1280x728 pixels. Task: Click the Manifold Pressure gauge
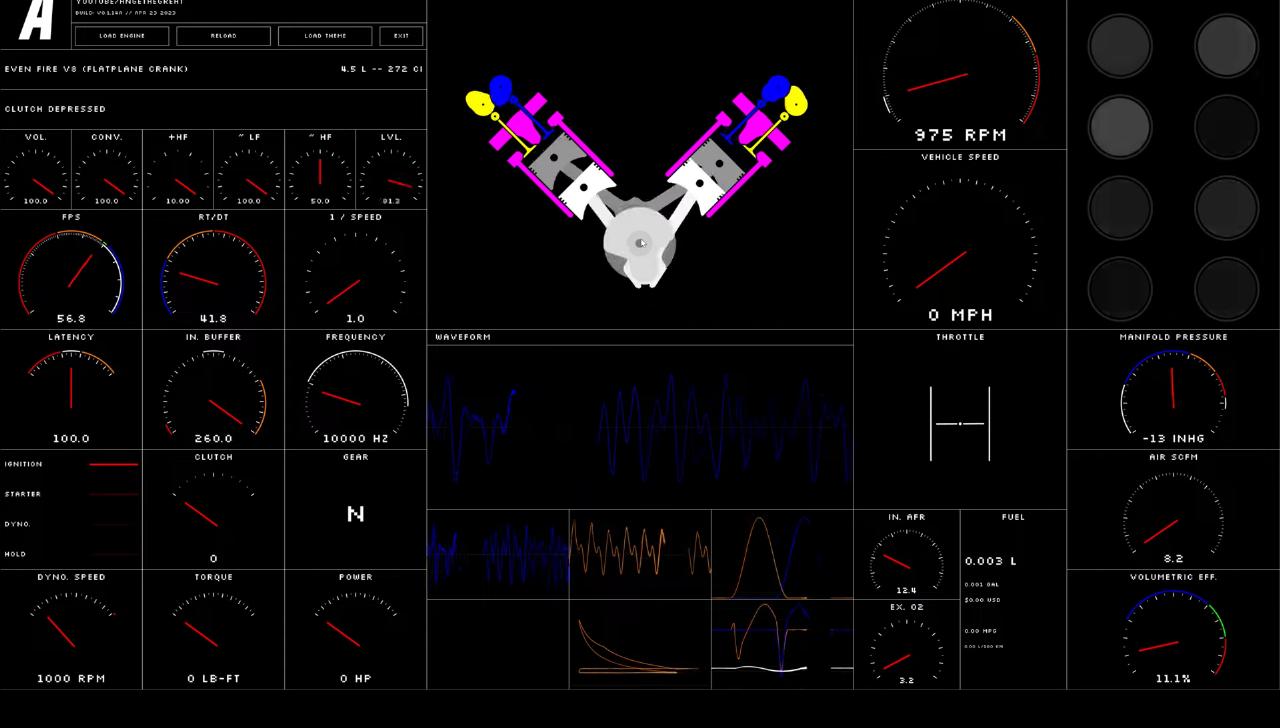click(x=1173, y=389)
